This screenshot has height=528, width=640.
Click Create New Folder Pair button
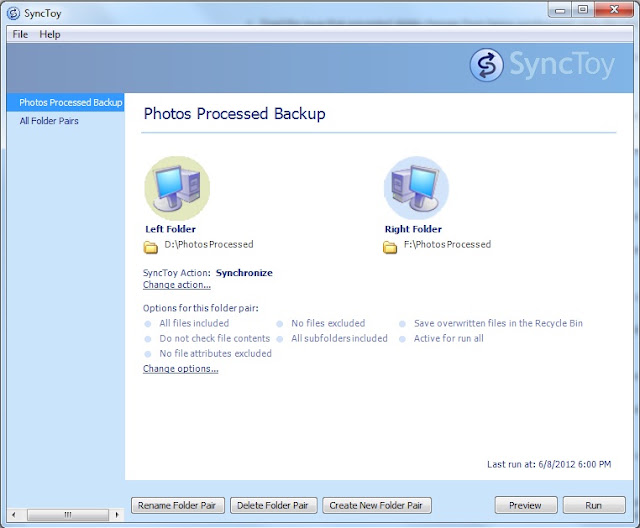click(377, 505)
